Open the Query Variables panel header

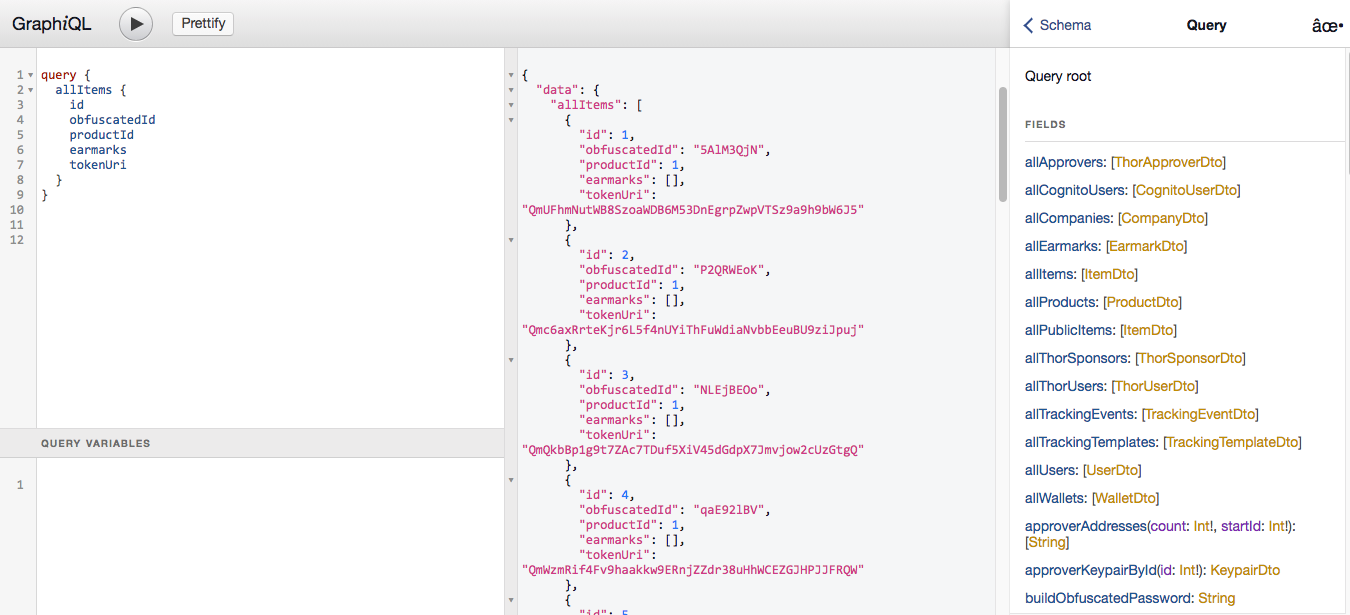pos(95,443)
